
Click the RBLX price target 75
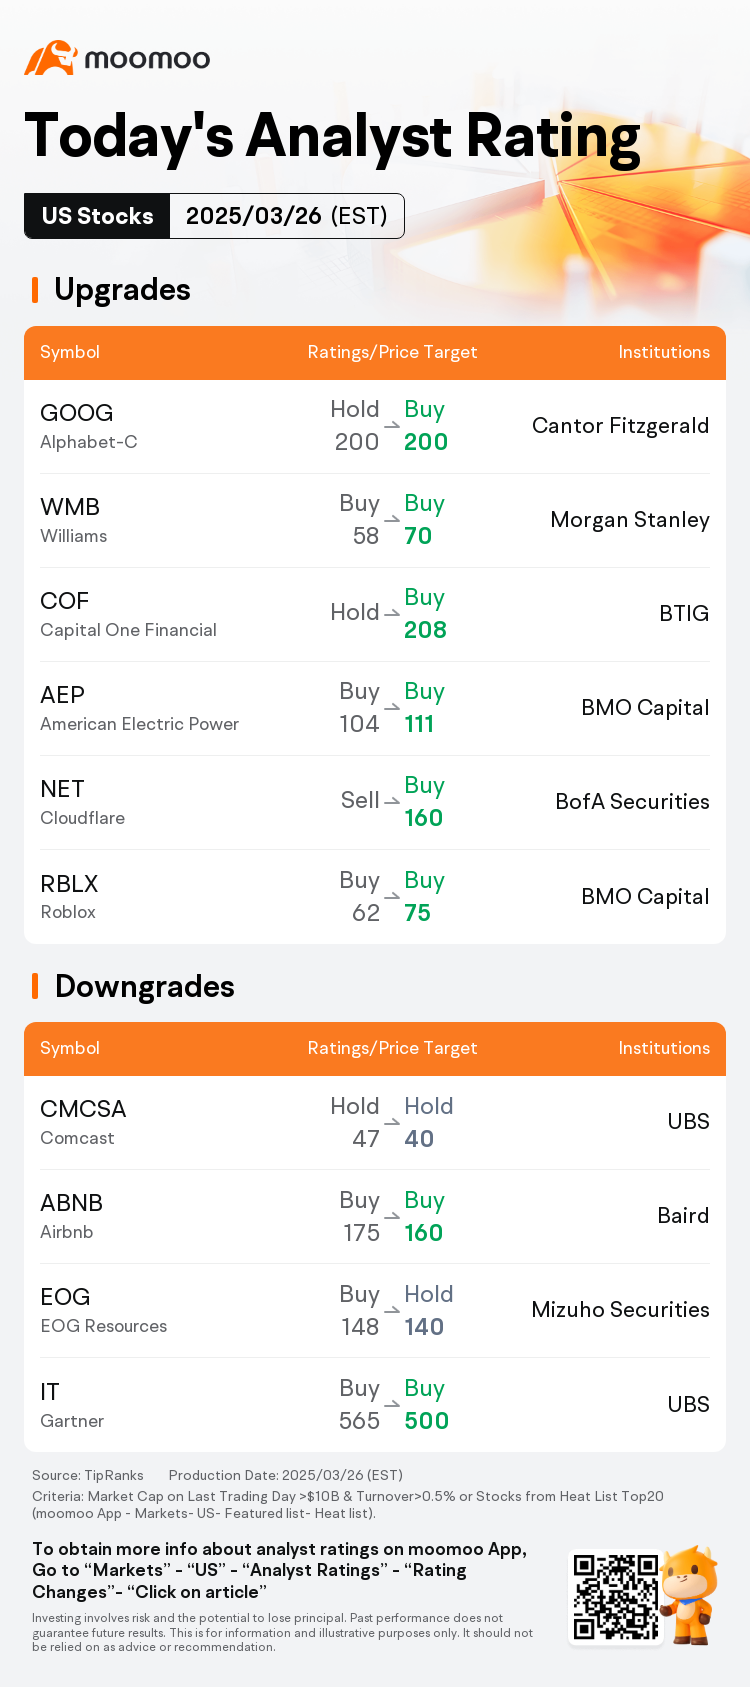click(x=418, y=913)
